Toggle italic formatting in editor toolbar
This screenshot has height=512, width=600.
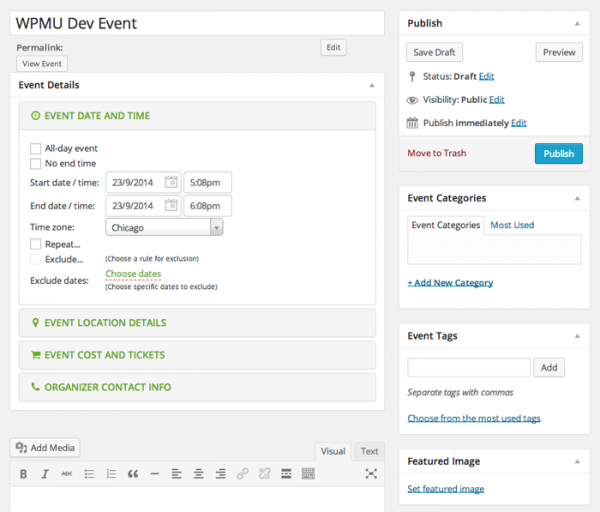pos(45,474)
